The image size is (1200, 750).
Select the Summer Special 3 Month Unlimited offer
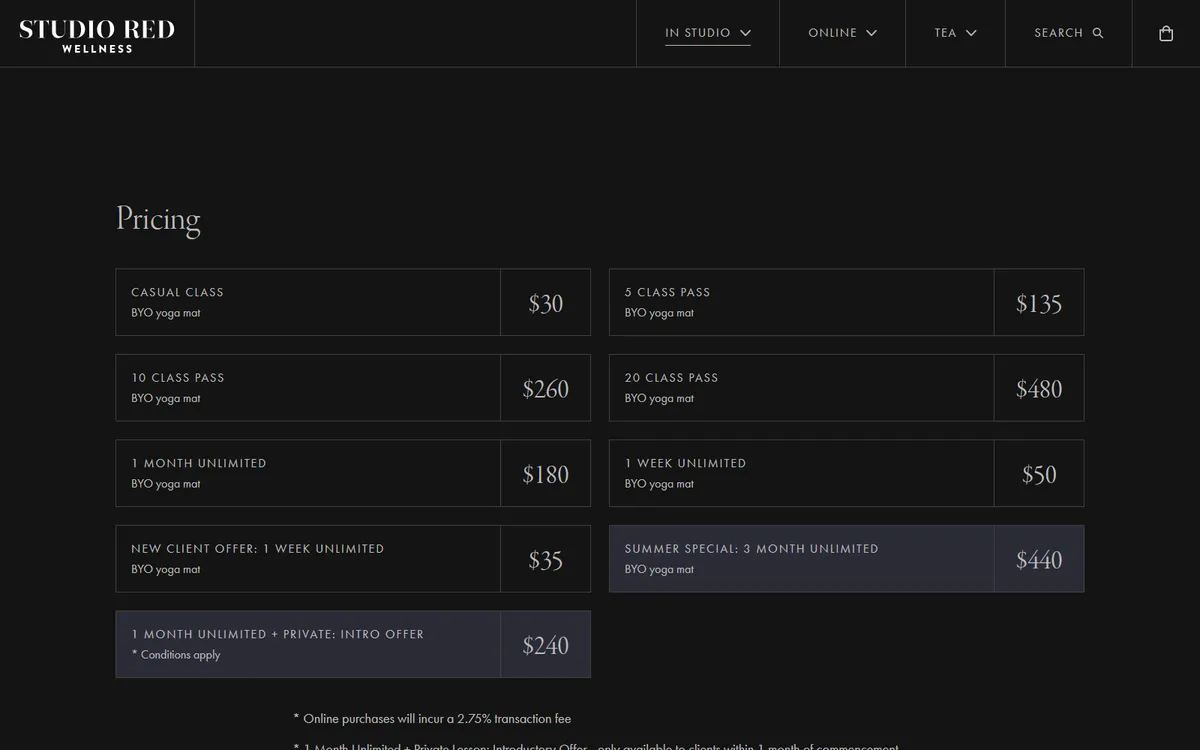(x=846, y=558)
